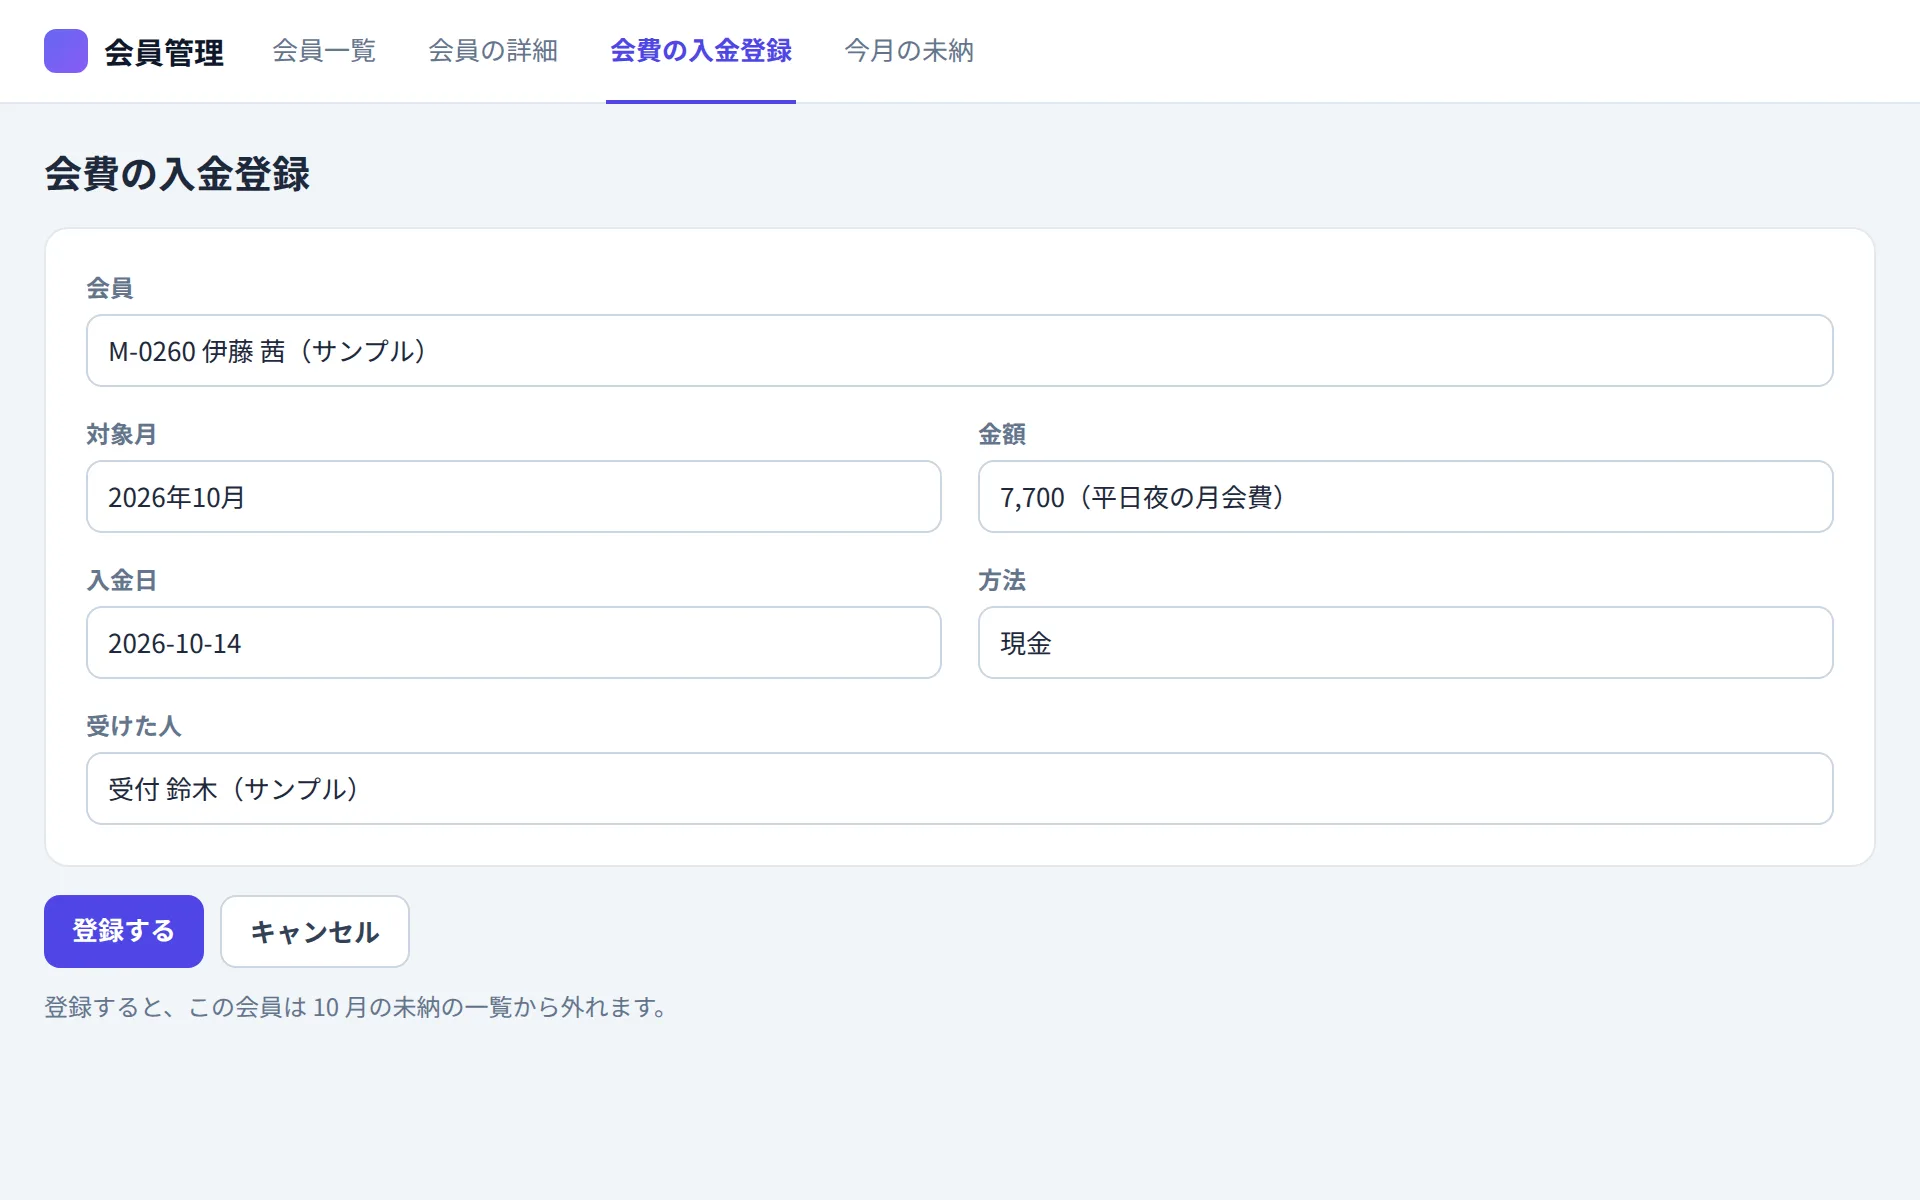
Task: Click the 対象月 label
Action: tap(121, 434)
